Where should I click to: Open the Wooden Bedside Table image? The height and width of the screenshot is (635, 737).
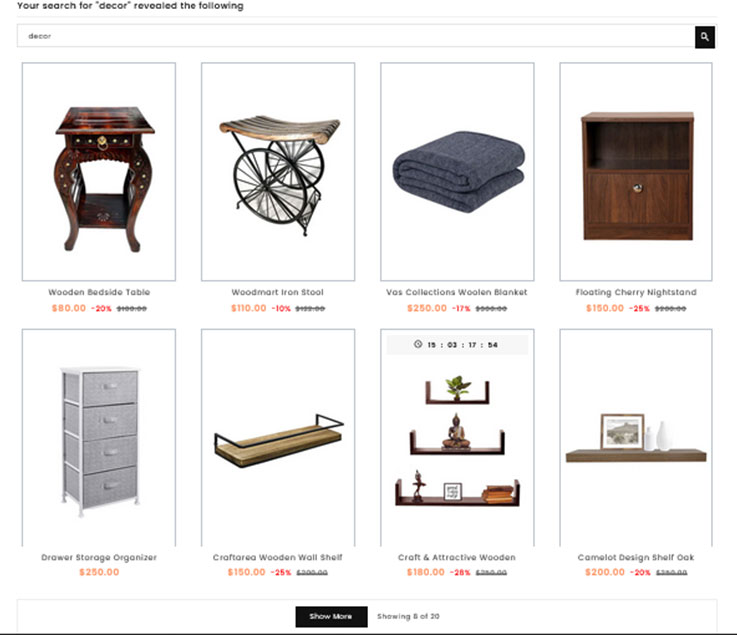(99, 172)
